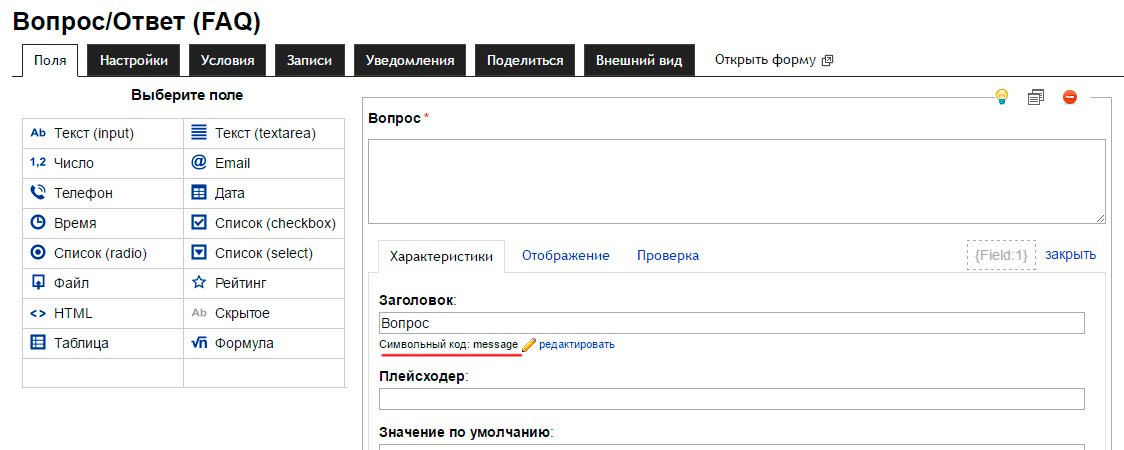
Task: Add a Дата calendar field
Action: click(x=229, y=193)
